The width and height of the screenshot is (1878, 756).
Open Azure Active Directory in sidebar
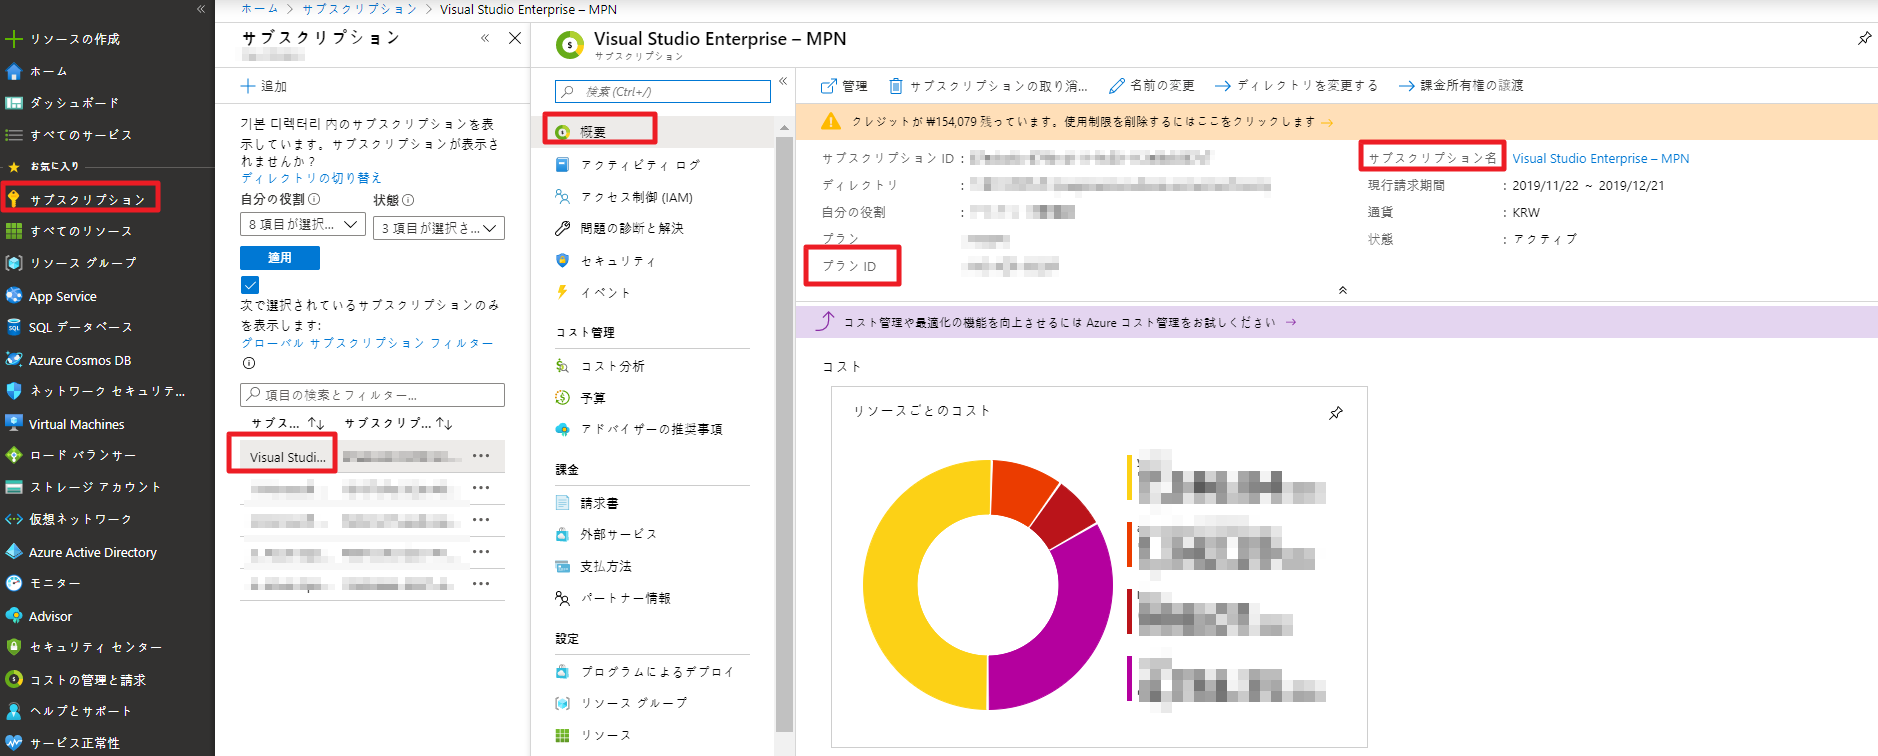[x=92, y=552]
